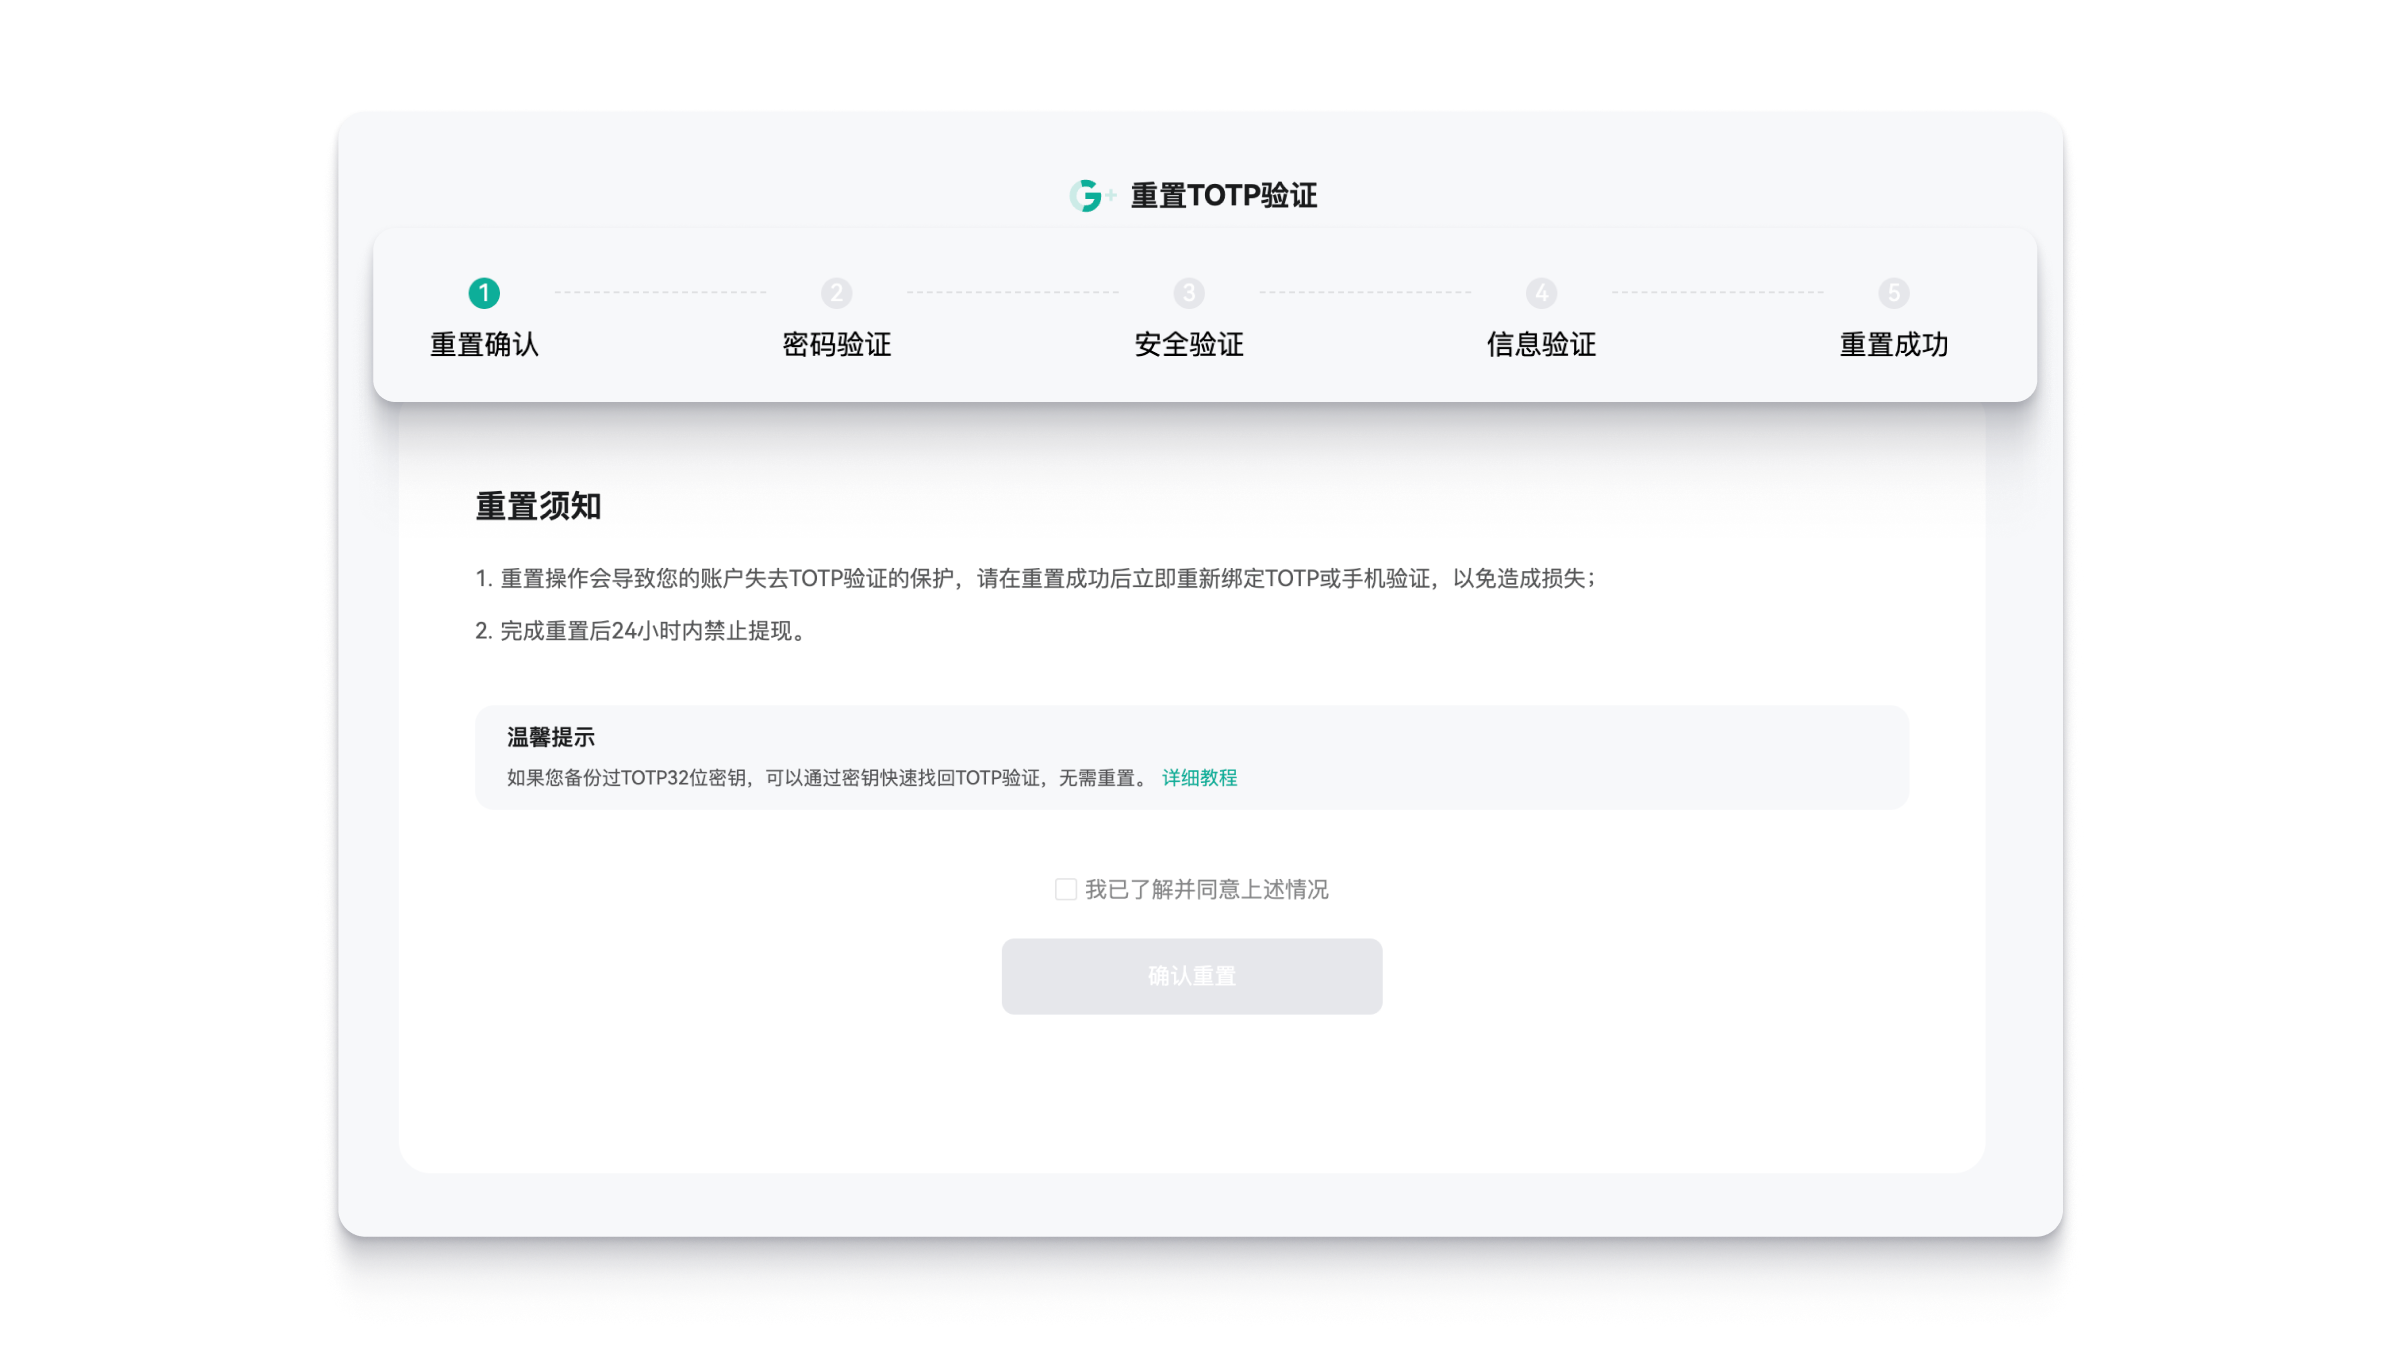Click step 2 number circle
This screenshot has width=2400, height=1350.
(x=836, y=293)
